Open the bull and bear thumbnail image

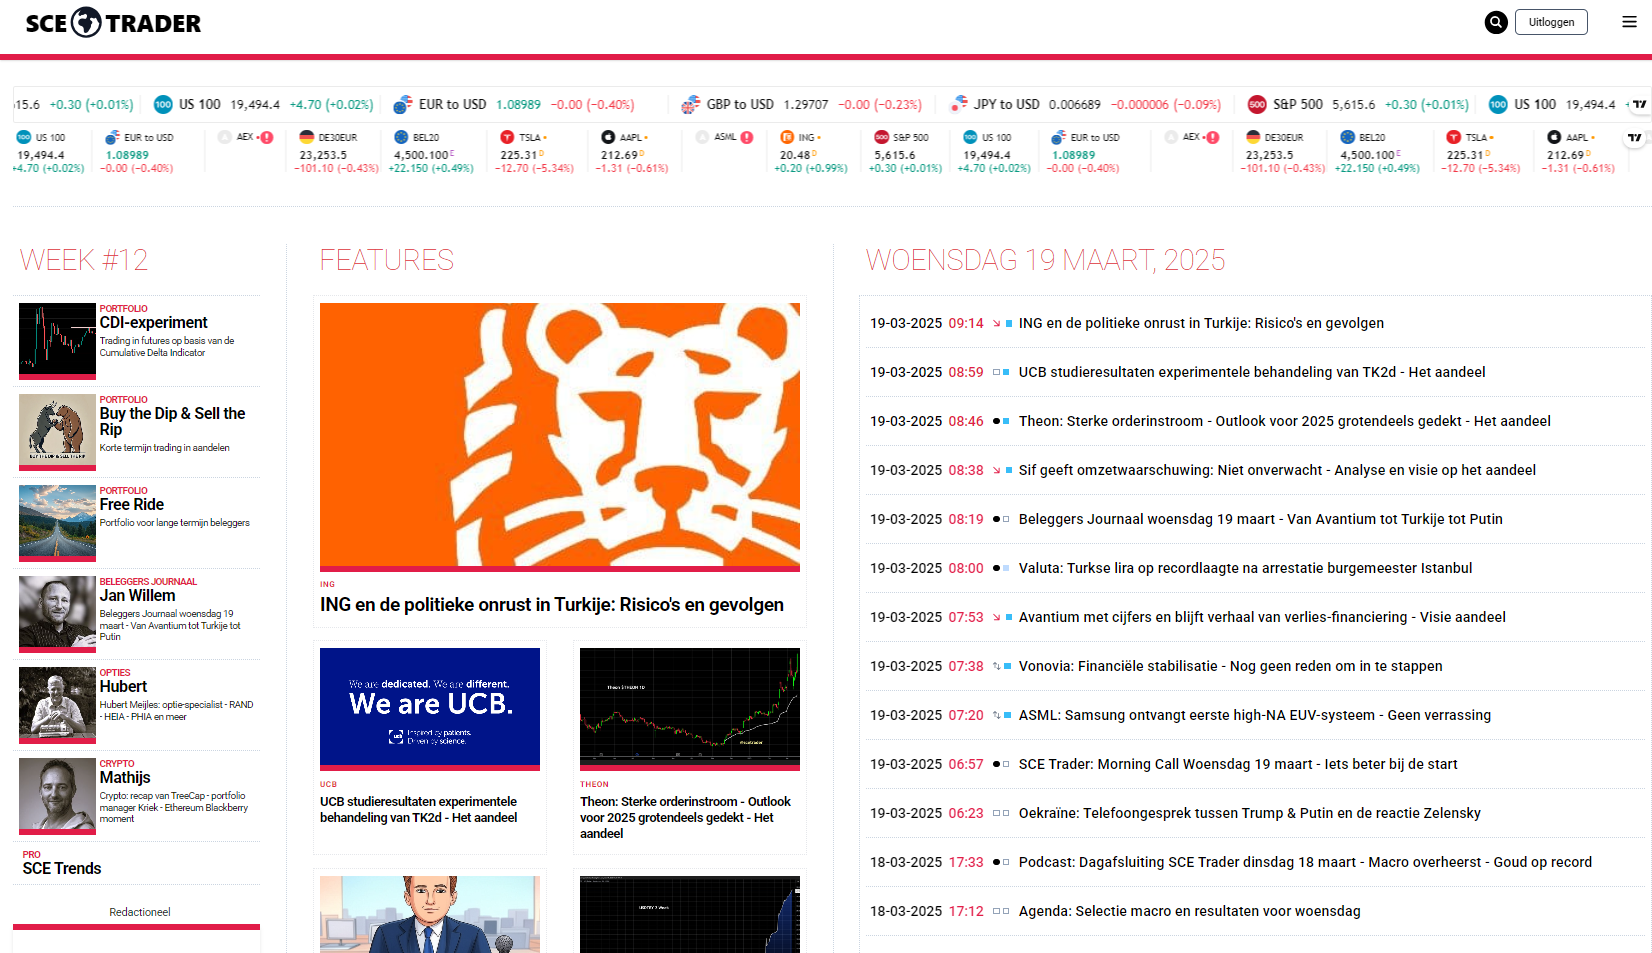click(57, 431)
